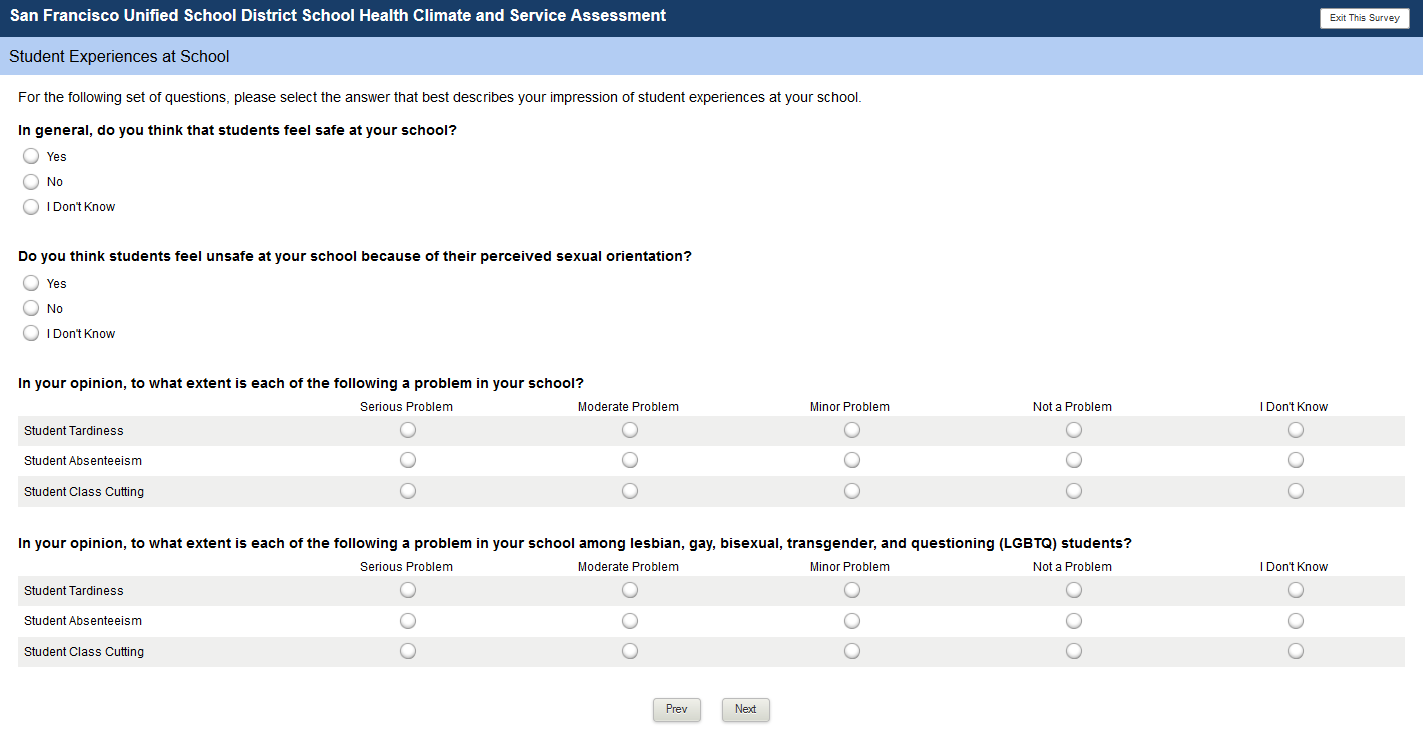The image size is (1423, 742).
Task: Rate LGBTQ Student Absenteeism as Minor Problem
Action: [851, 620]
